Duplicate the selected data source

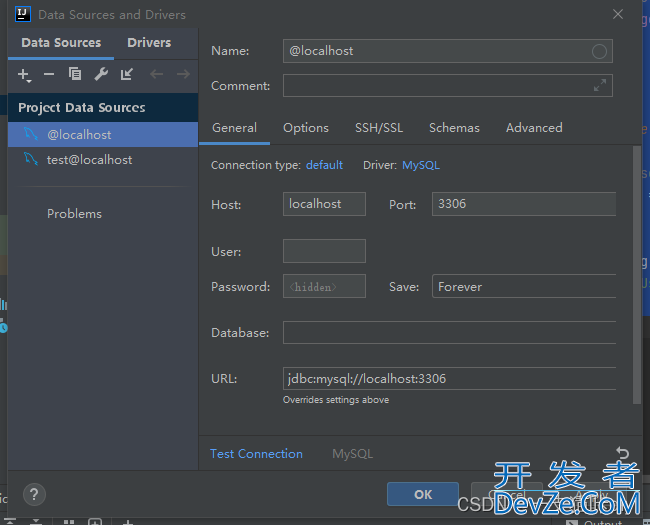(75, 74)
